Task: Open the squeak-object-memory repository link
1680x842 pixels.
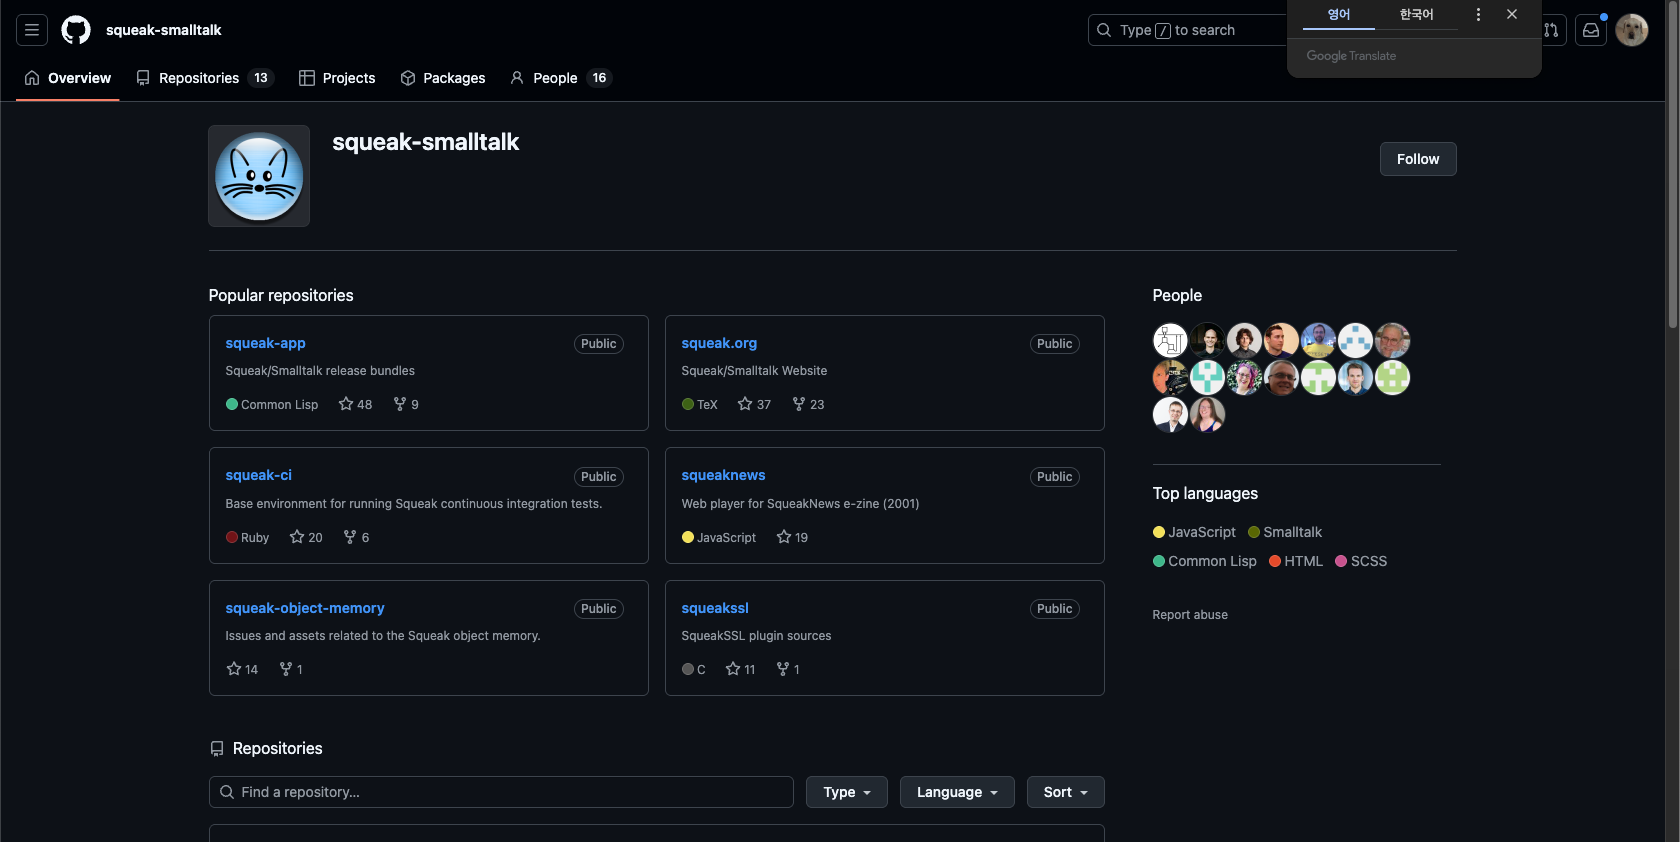Action: point(305,608)
